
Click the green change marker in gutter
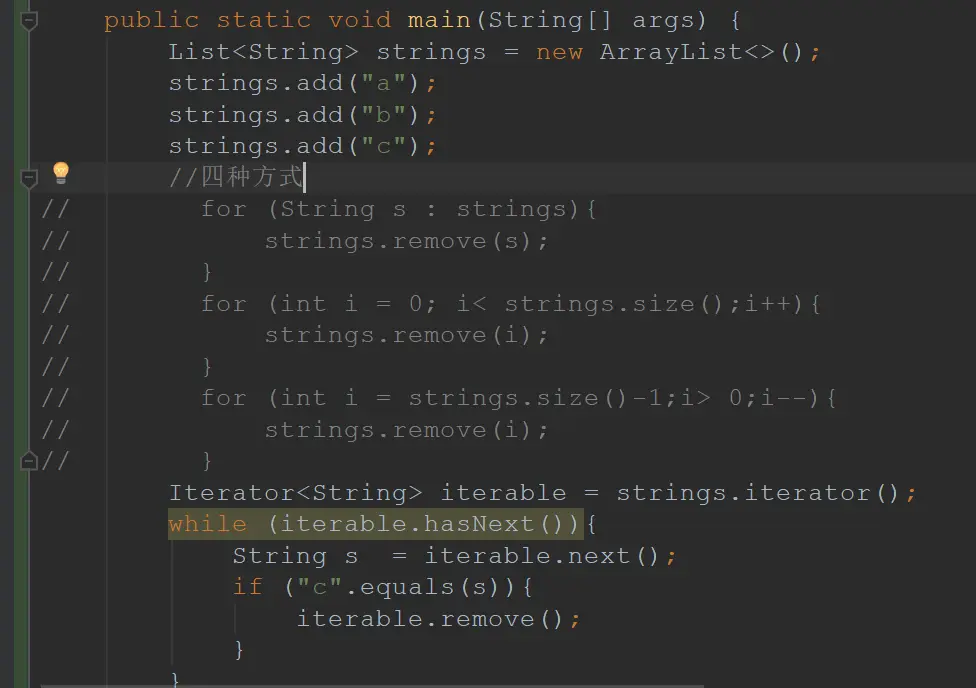(x=21, y=344)
